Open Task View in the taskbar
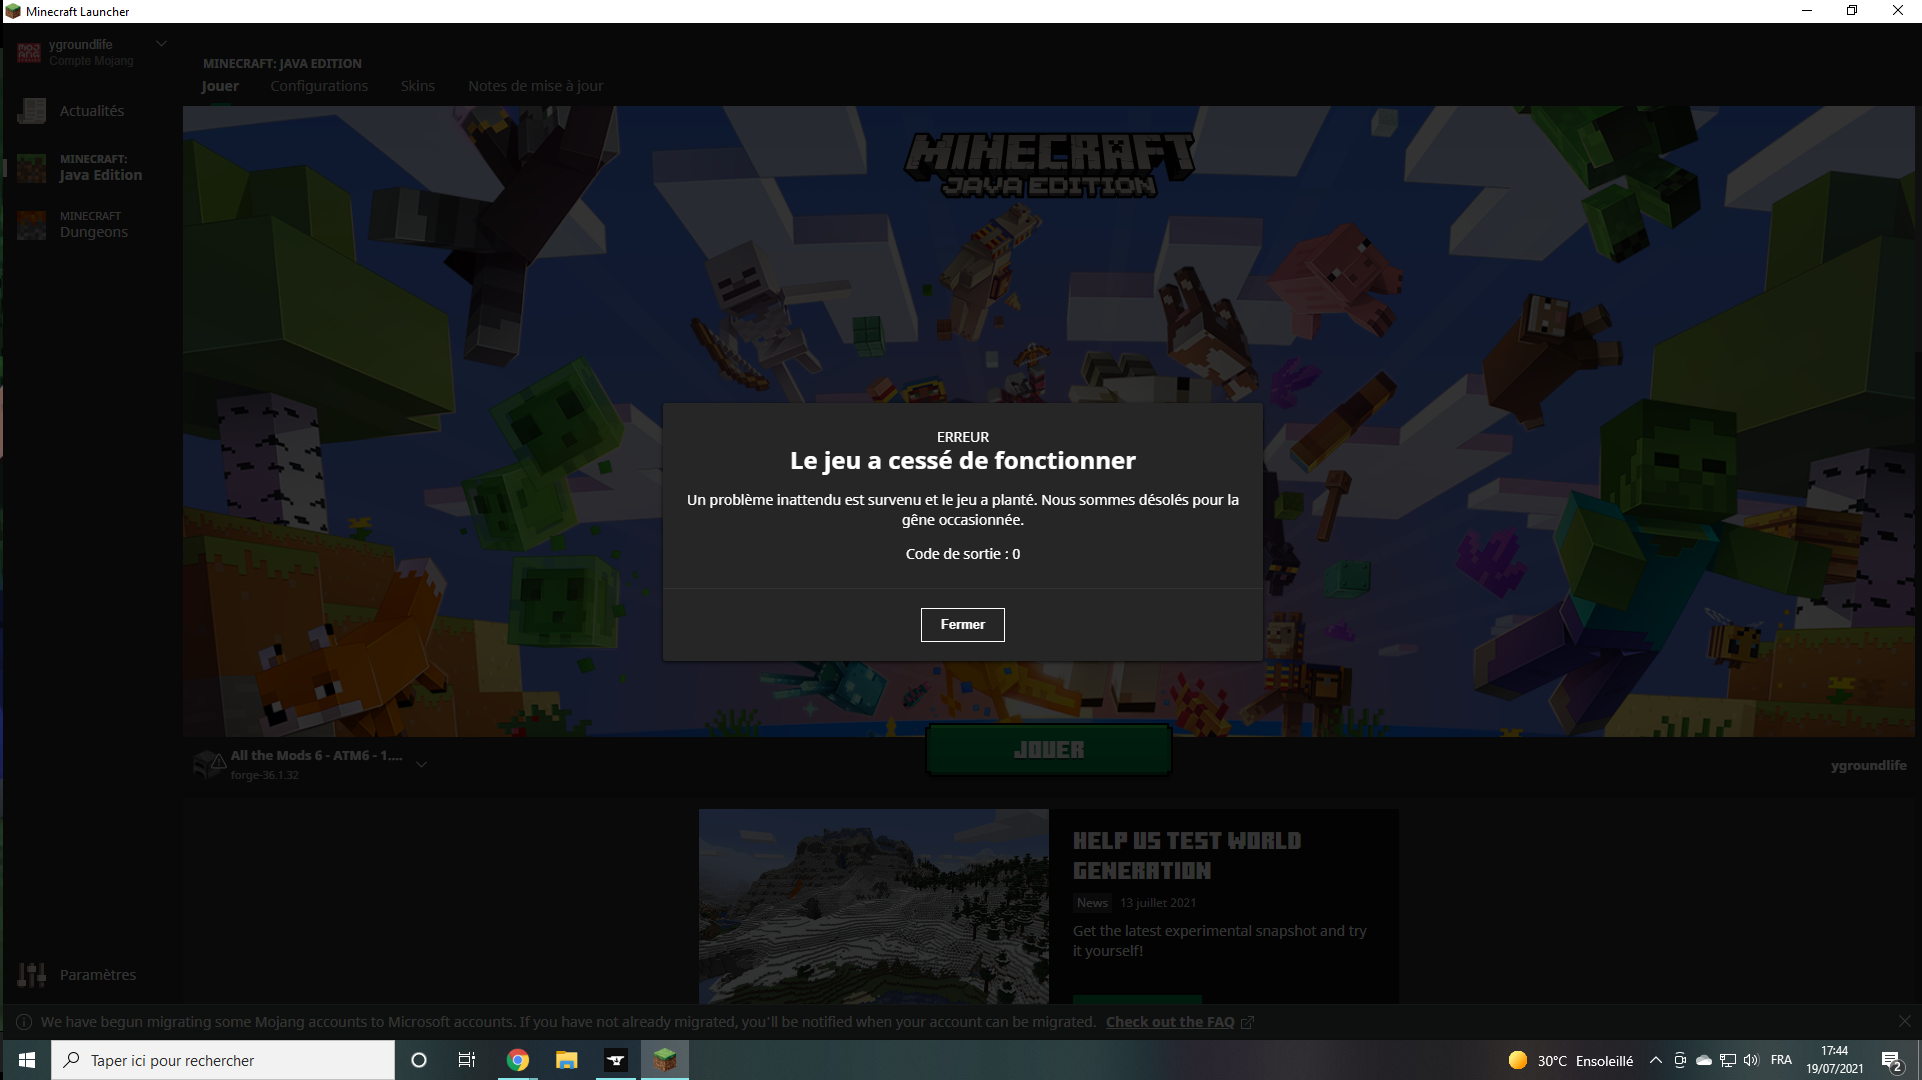 click(x=467, y=1060)
